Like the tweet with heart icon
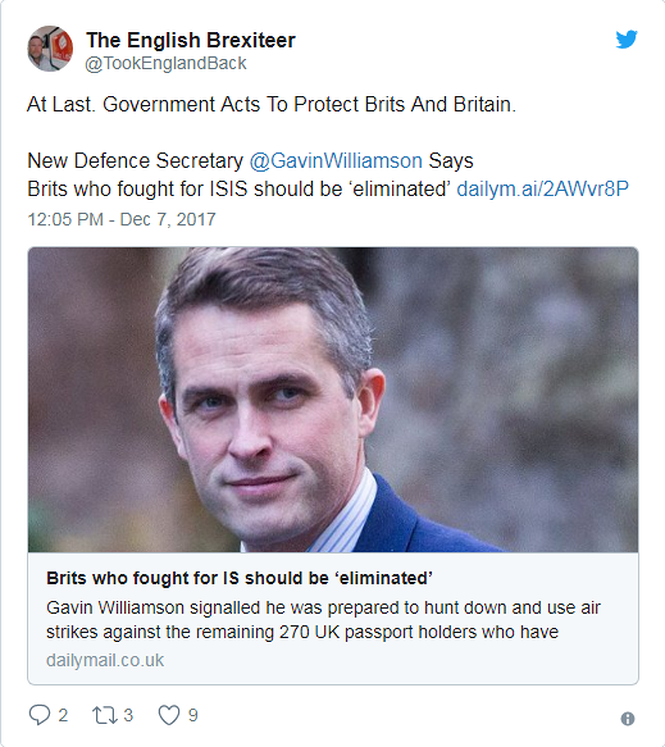Image resolution: width=665 pixels, height=747 pixels. coord(169,715)
